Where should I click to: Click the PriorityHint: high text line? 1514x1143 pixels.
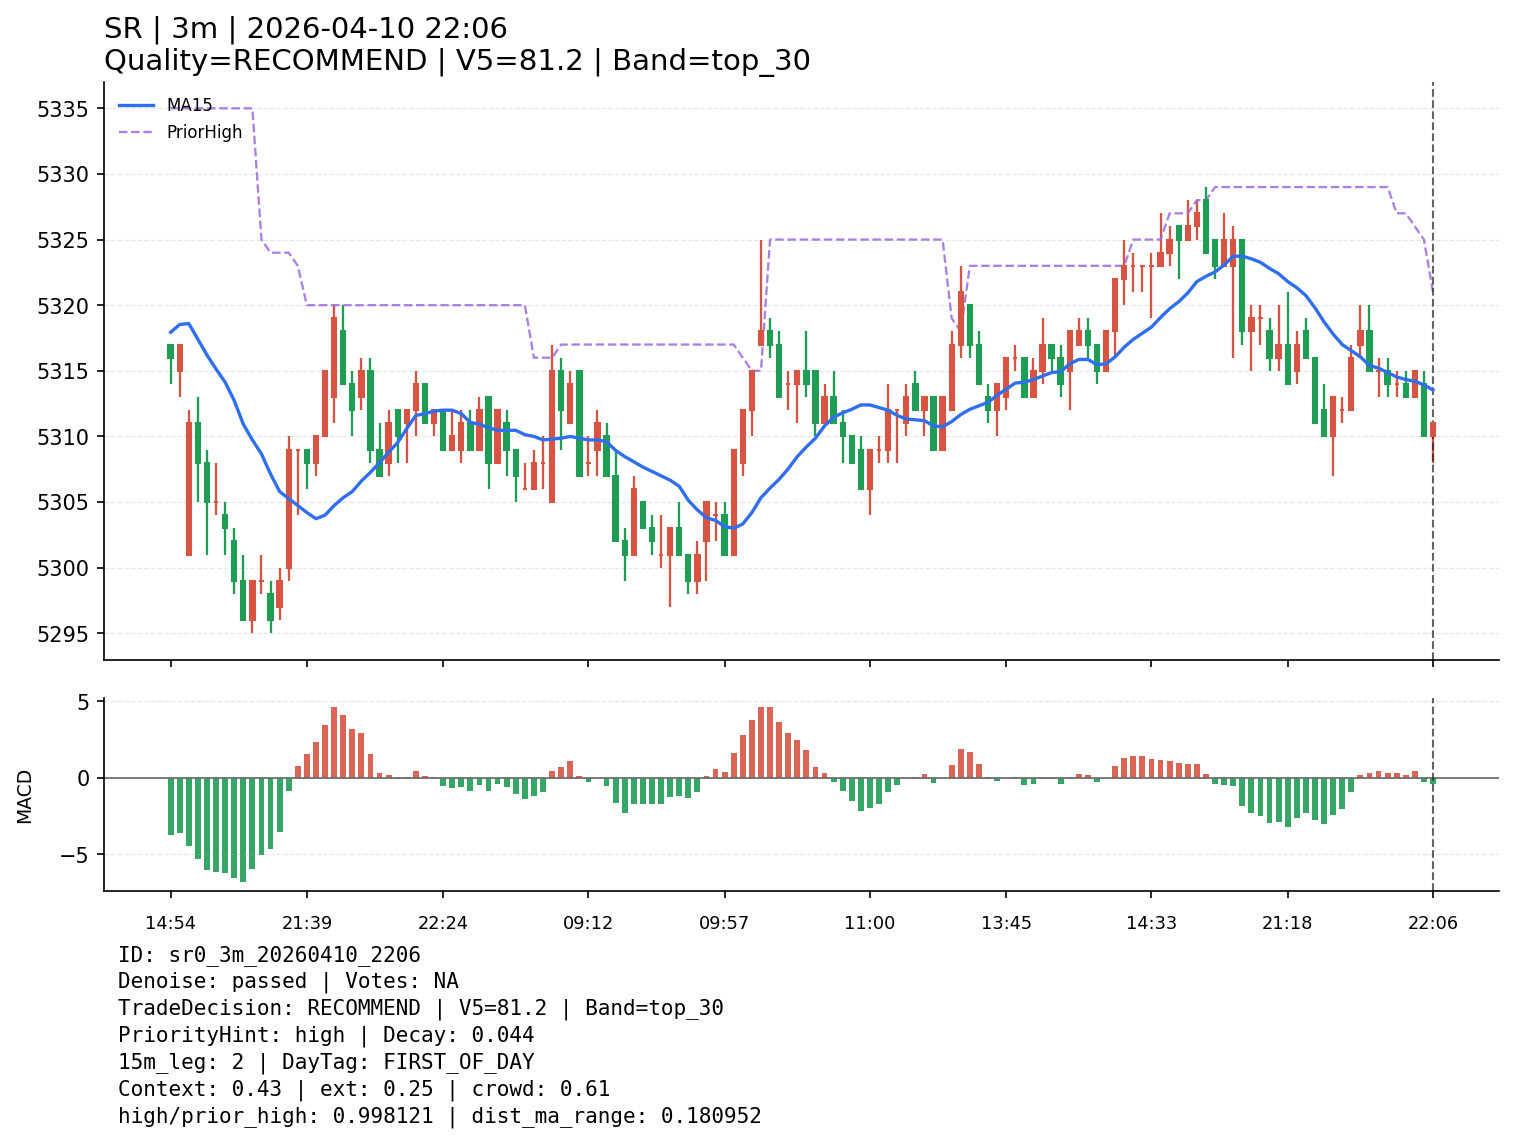coord(231,1035)
